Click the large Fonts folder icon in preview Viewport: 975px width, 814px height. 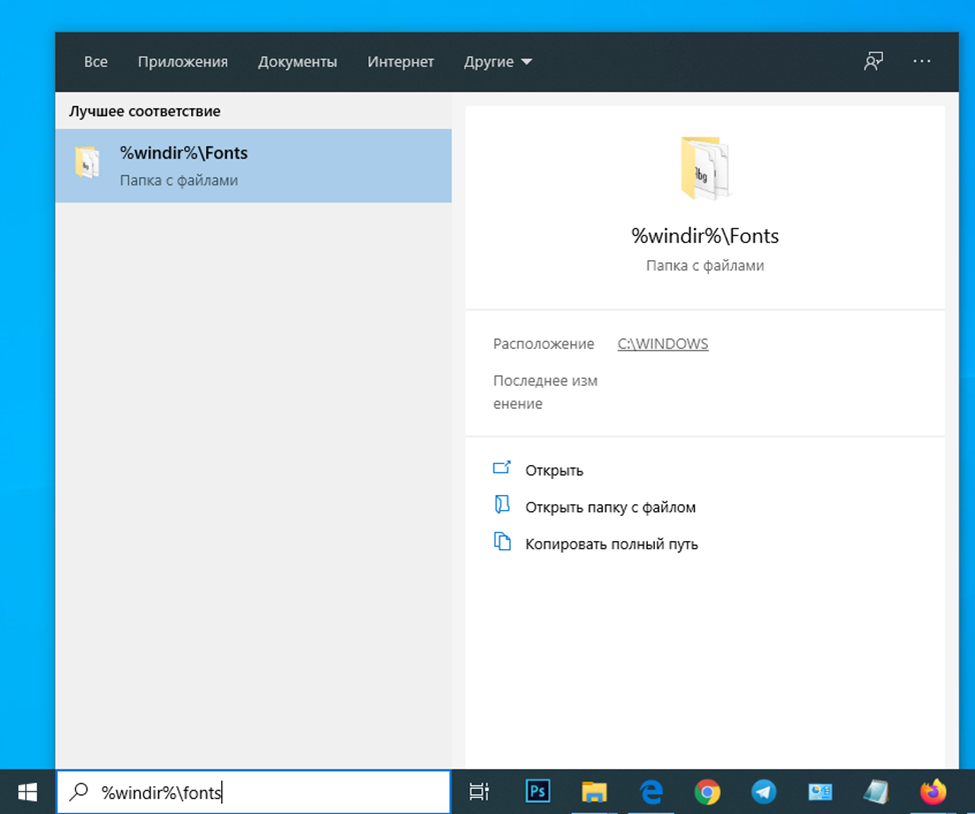pyautogui.click(x=705, y=168)
